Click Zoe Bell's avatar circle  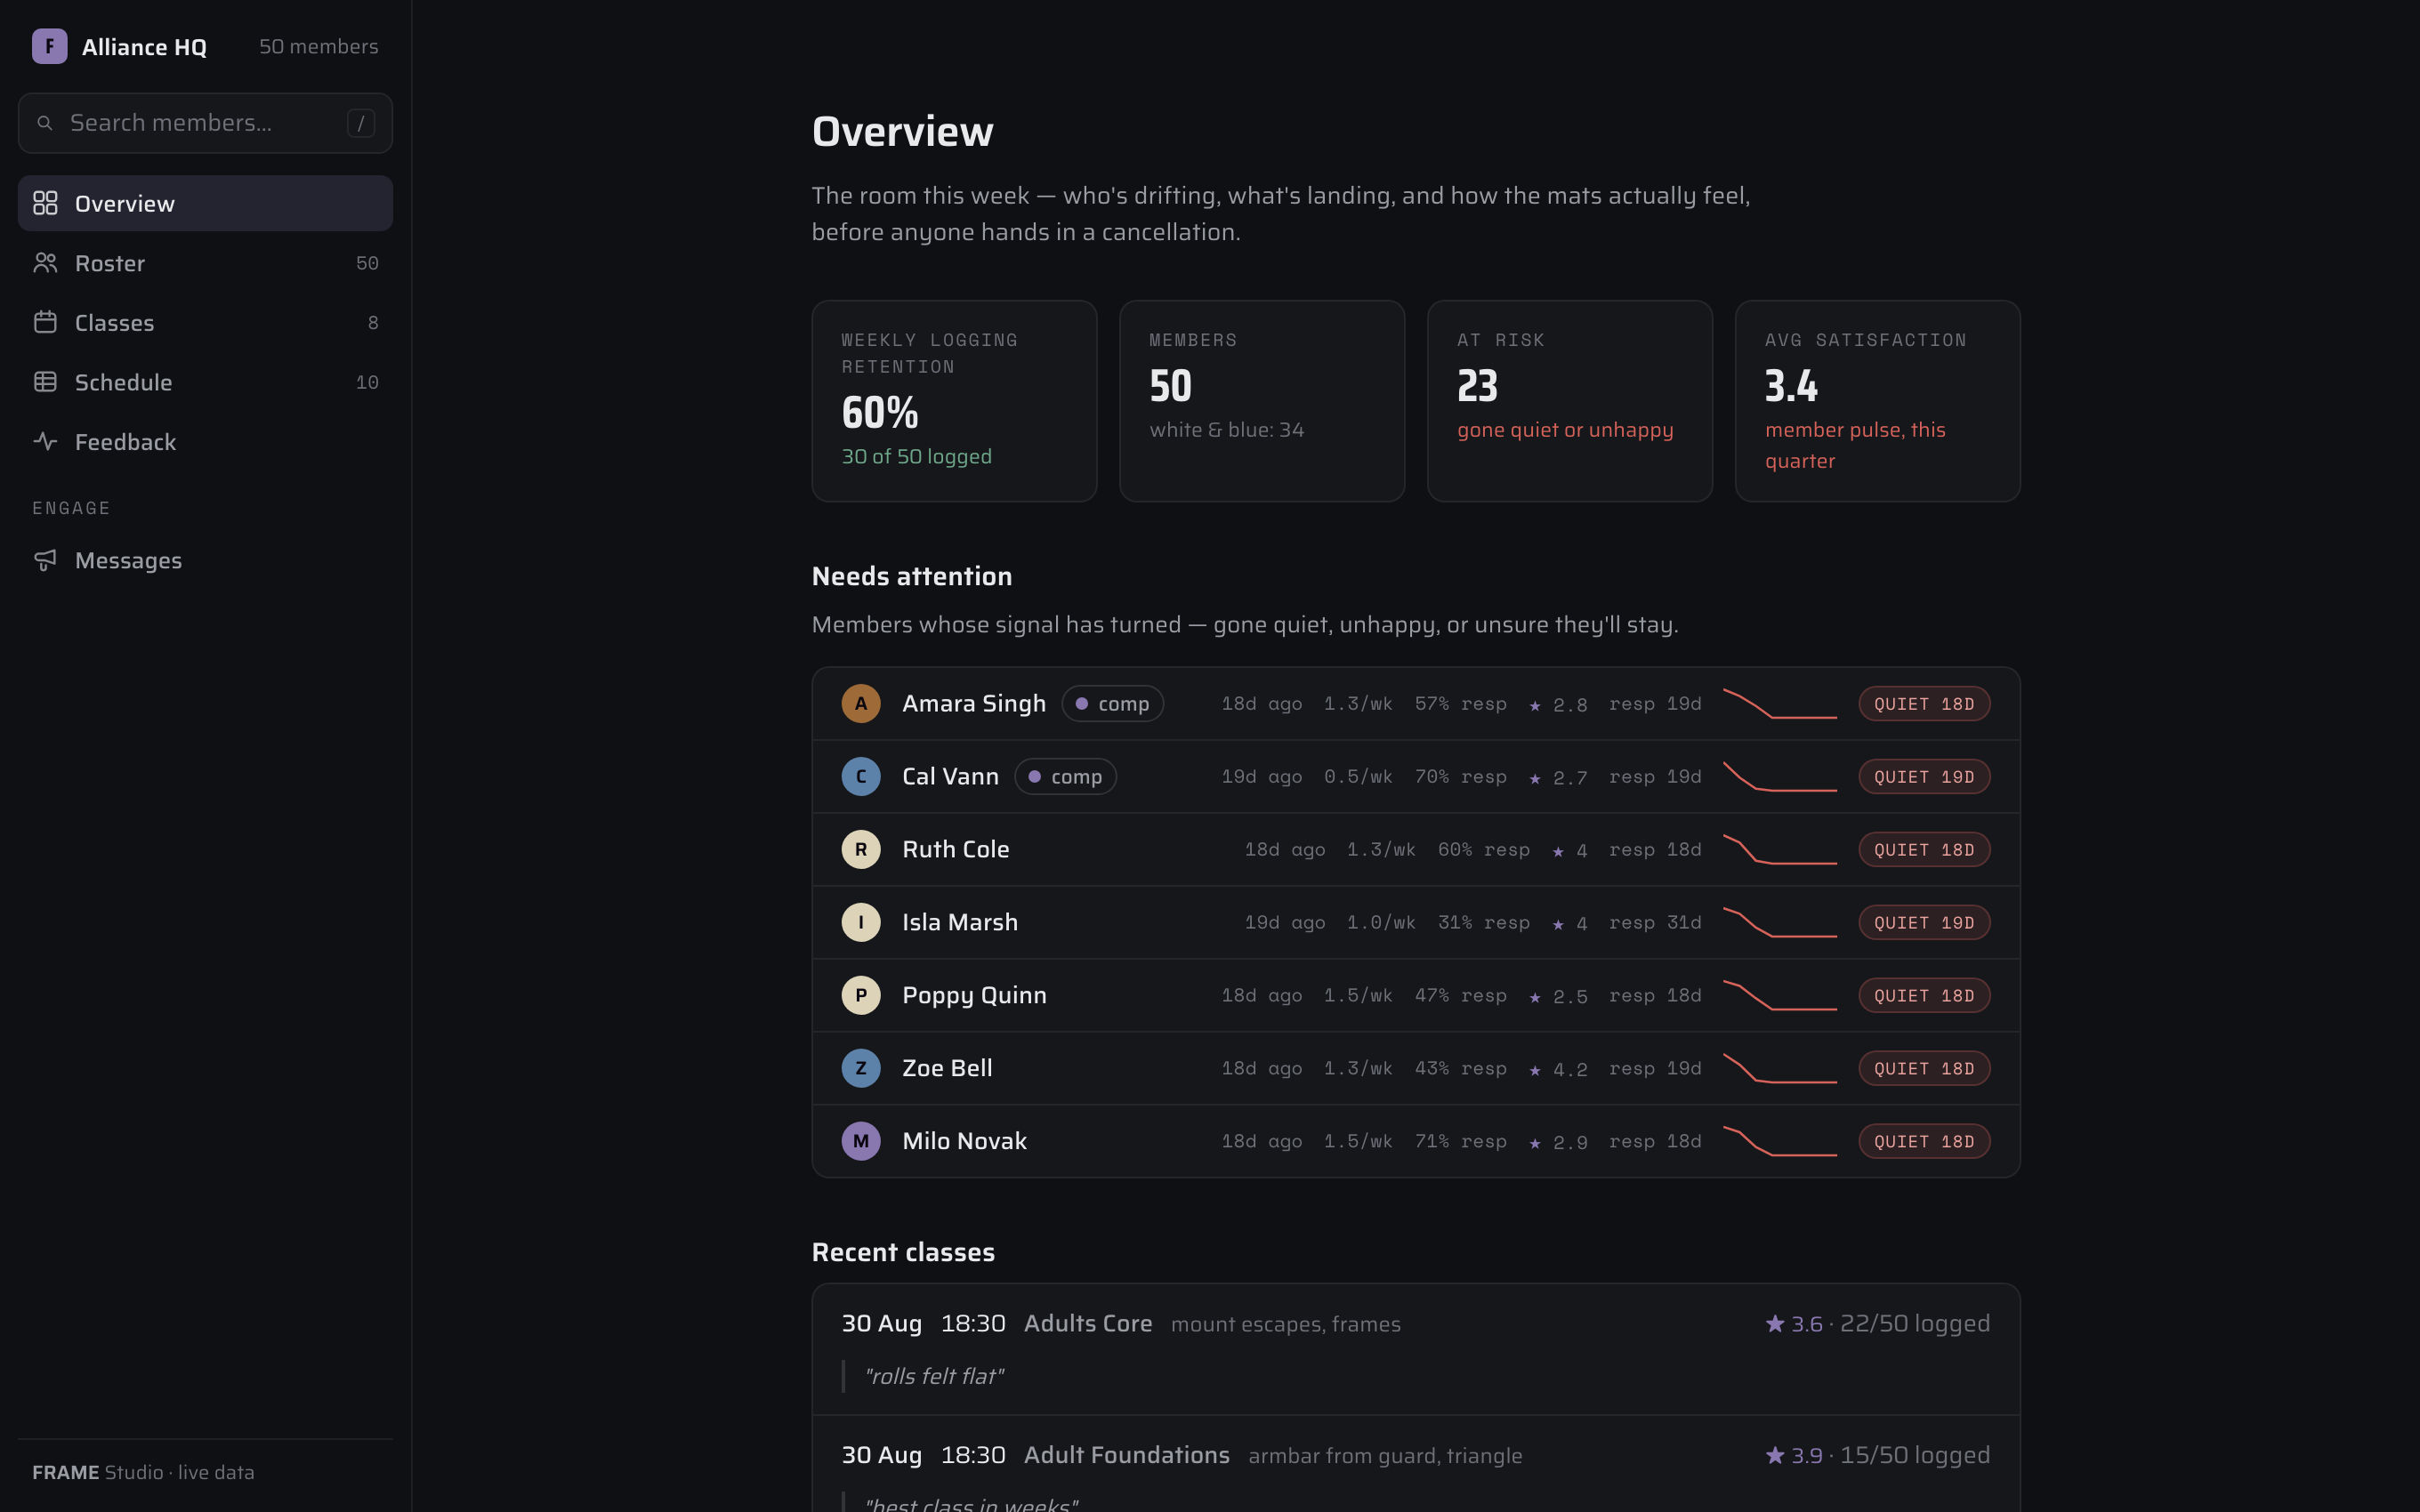click(x=861, y=1068)
